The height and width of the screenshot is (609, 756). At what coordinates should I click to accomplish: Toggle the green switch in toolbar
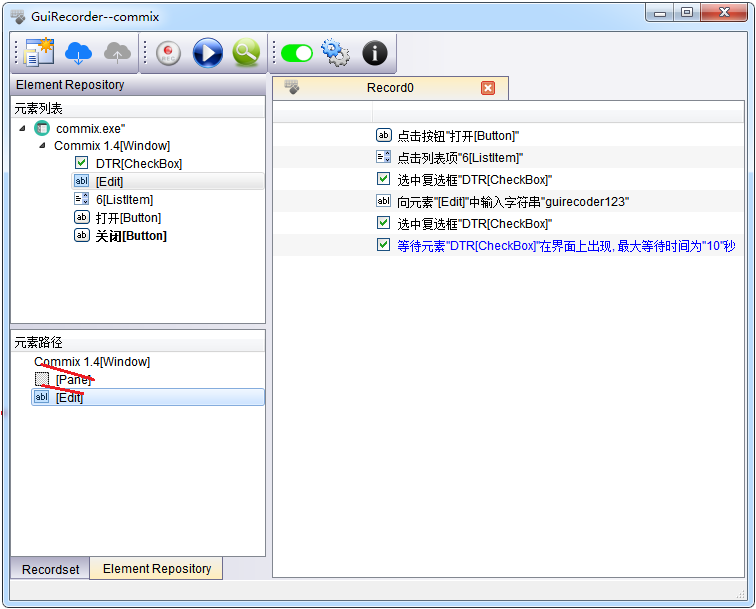tap(297, 53)
